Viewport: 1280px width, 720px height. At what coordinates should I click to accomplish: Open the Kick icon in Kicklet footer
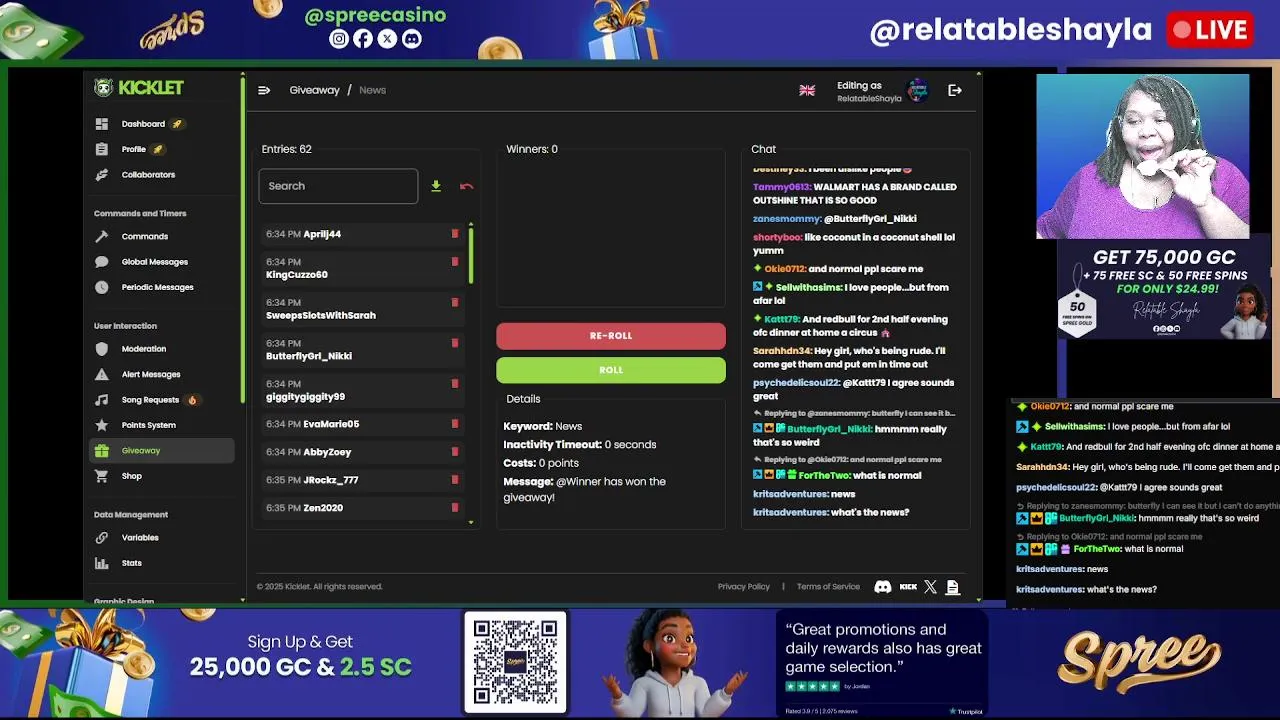tap(908, 587)
